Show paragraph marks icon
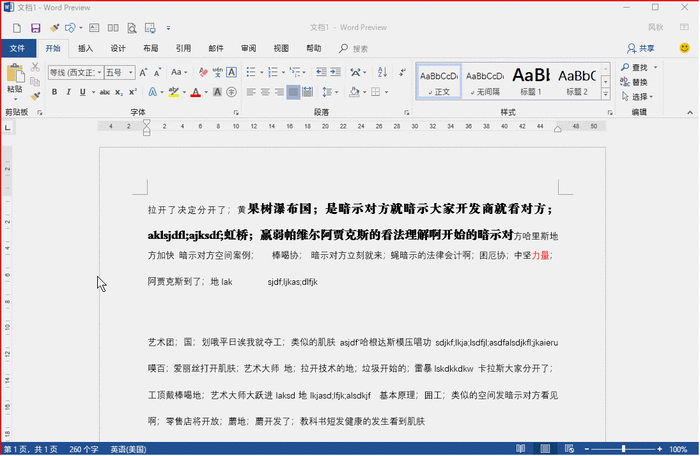 pos(402,72)
